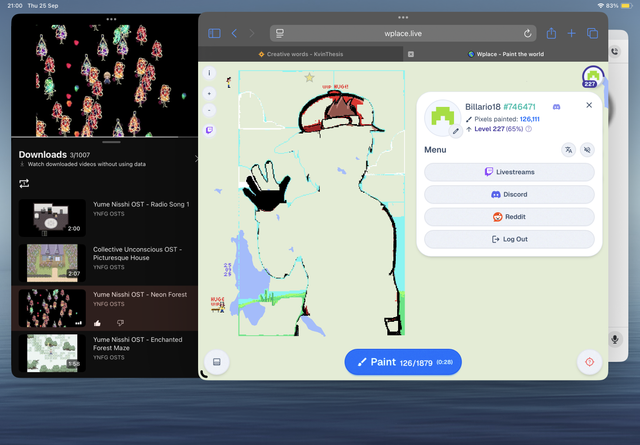Close the profile menu panel
This screenshot has width=640, height=445.
point(589,105)
